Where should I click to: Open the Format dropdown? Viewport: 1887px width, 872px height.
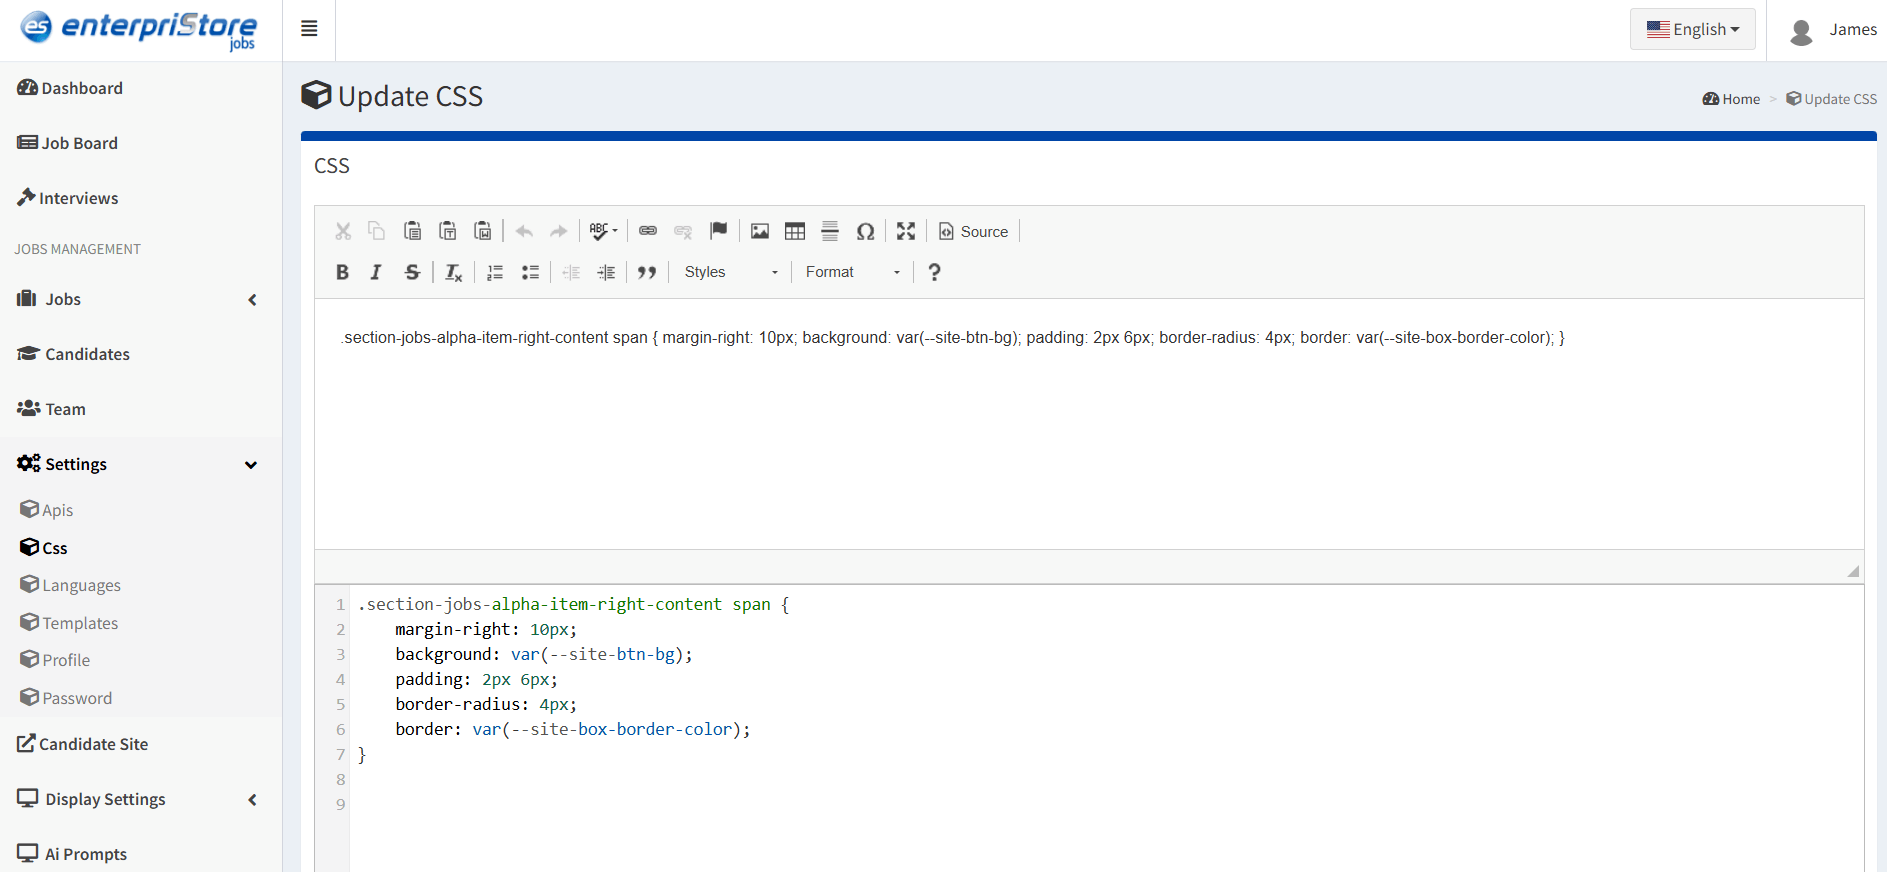[852, 272]
